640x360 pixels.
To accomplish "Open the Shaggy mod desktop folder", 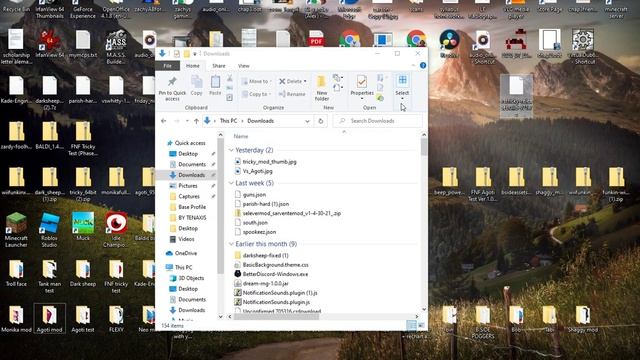I will [x=582, y=318].
